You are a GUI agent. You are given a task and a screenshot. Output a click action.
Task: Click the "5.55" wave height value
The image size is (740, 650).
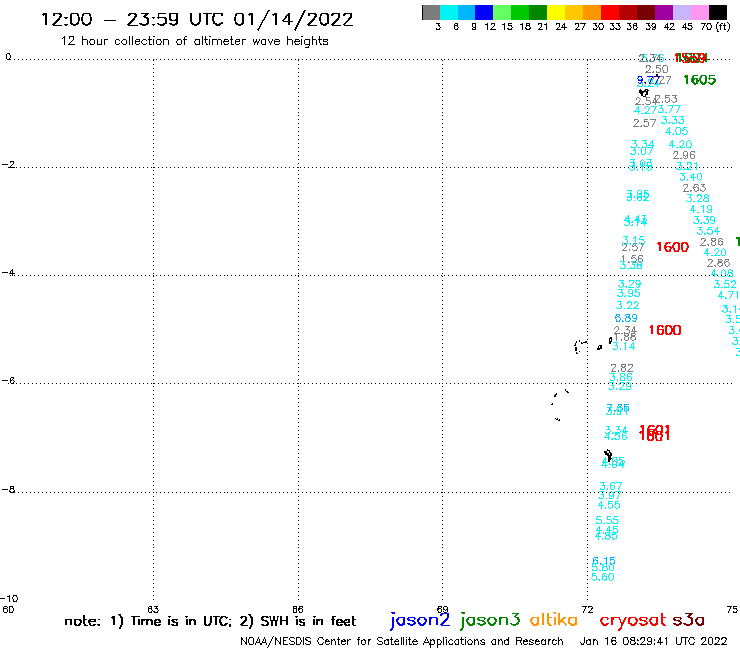click(x=607, y=520)
